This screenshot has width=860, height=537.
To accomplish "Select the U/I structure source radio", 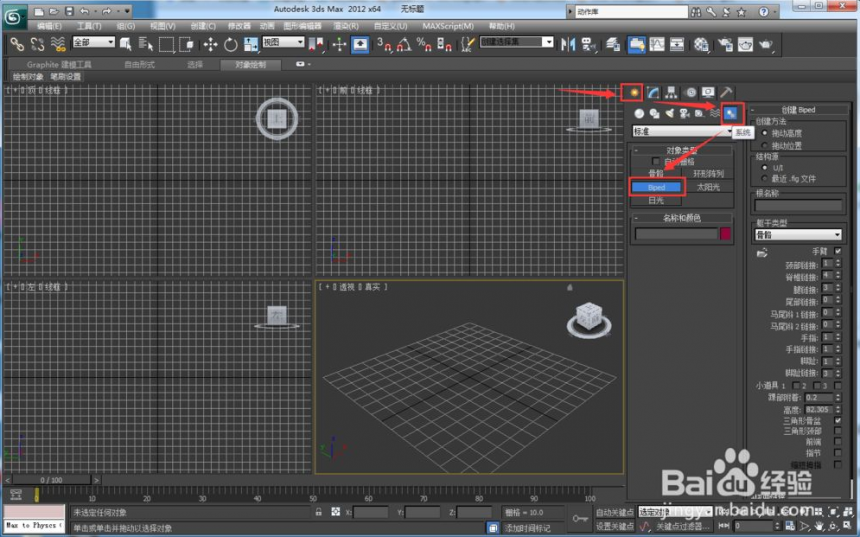I will point(765,167).
